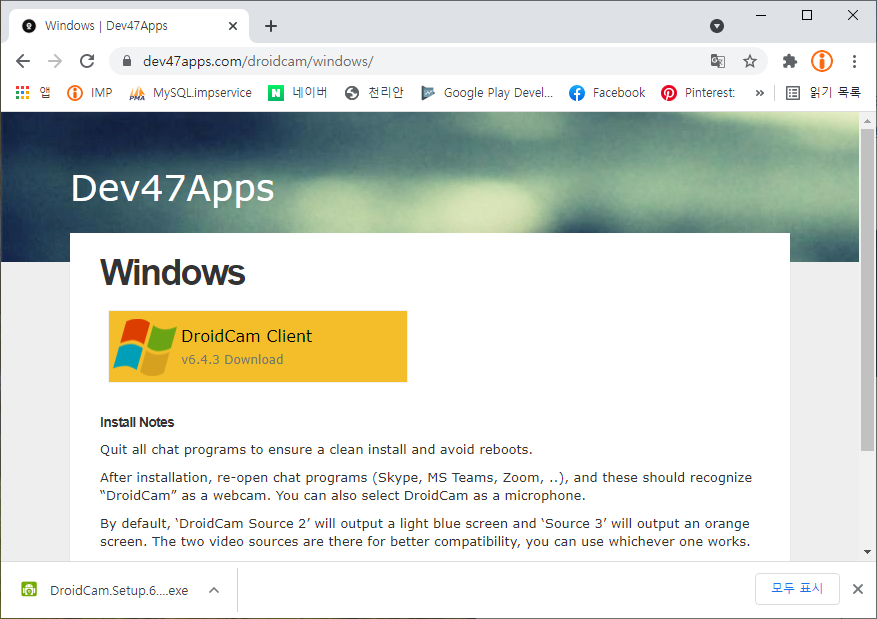This screenshot has width=877, height=619.
Task: Click the 'Quit all chat programs' sentence
Action: [316, 450]
